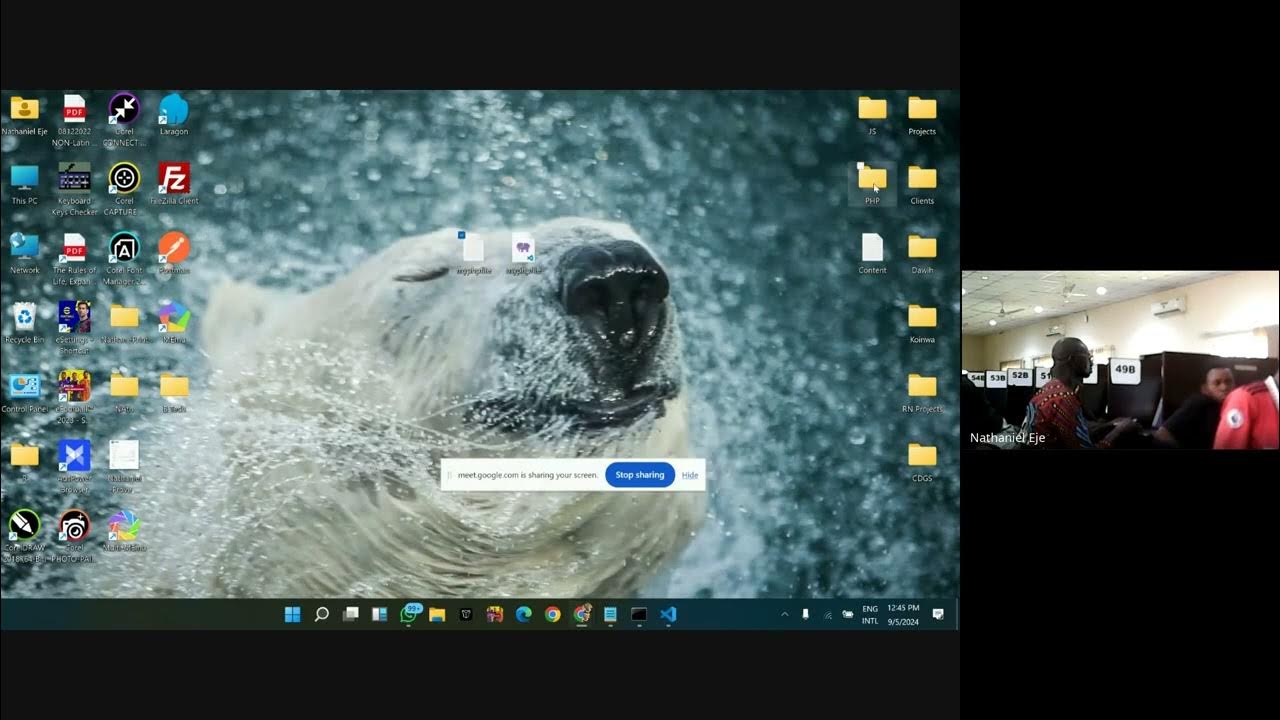The width and height of the screenshot is (1280, 720).
Task: Select the Nathaniel Eje user folder
Action: 24,115
